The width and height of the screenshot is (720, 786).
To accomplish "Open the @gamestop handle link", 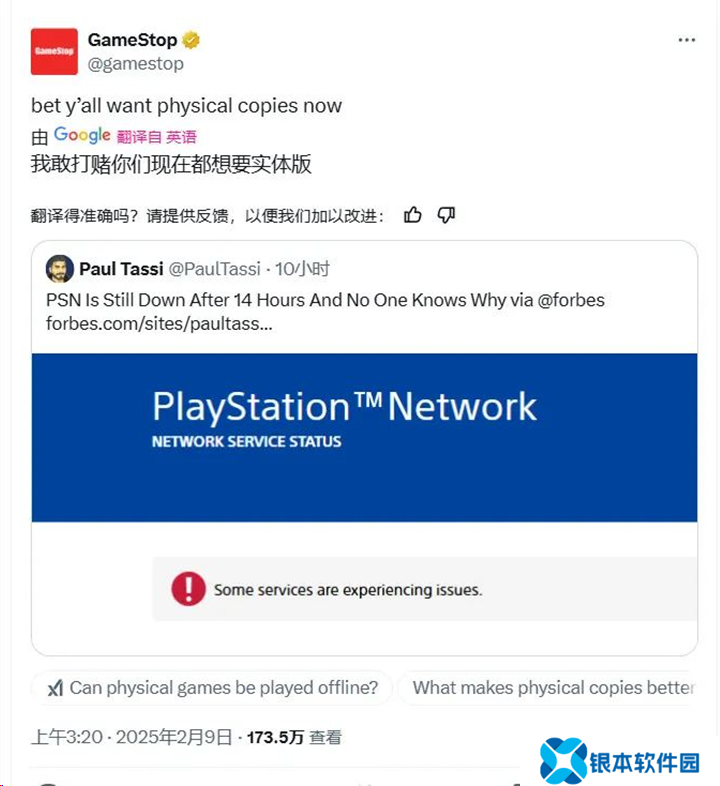I will coord(135,64).
